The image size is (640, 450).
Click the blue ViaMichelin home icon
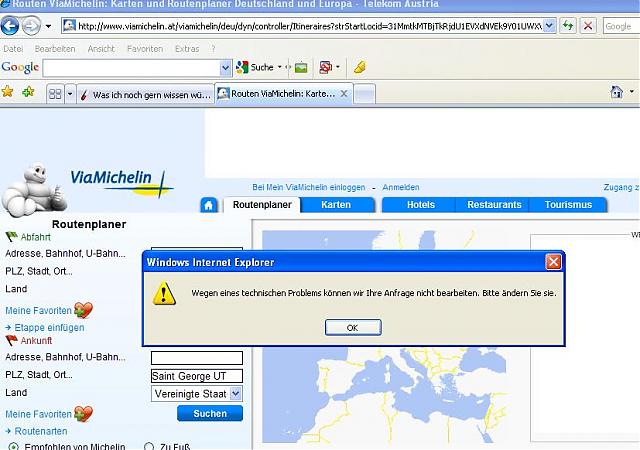pos(209,205)
